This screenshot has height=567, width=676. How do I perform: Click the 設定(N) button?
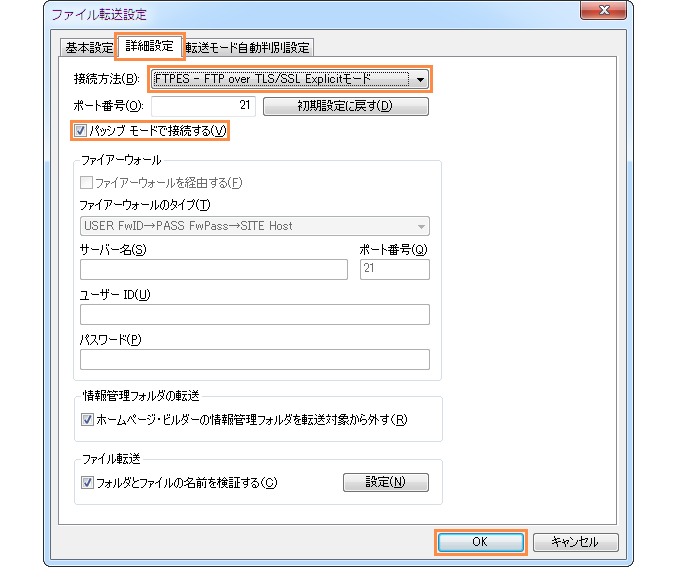386,482
